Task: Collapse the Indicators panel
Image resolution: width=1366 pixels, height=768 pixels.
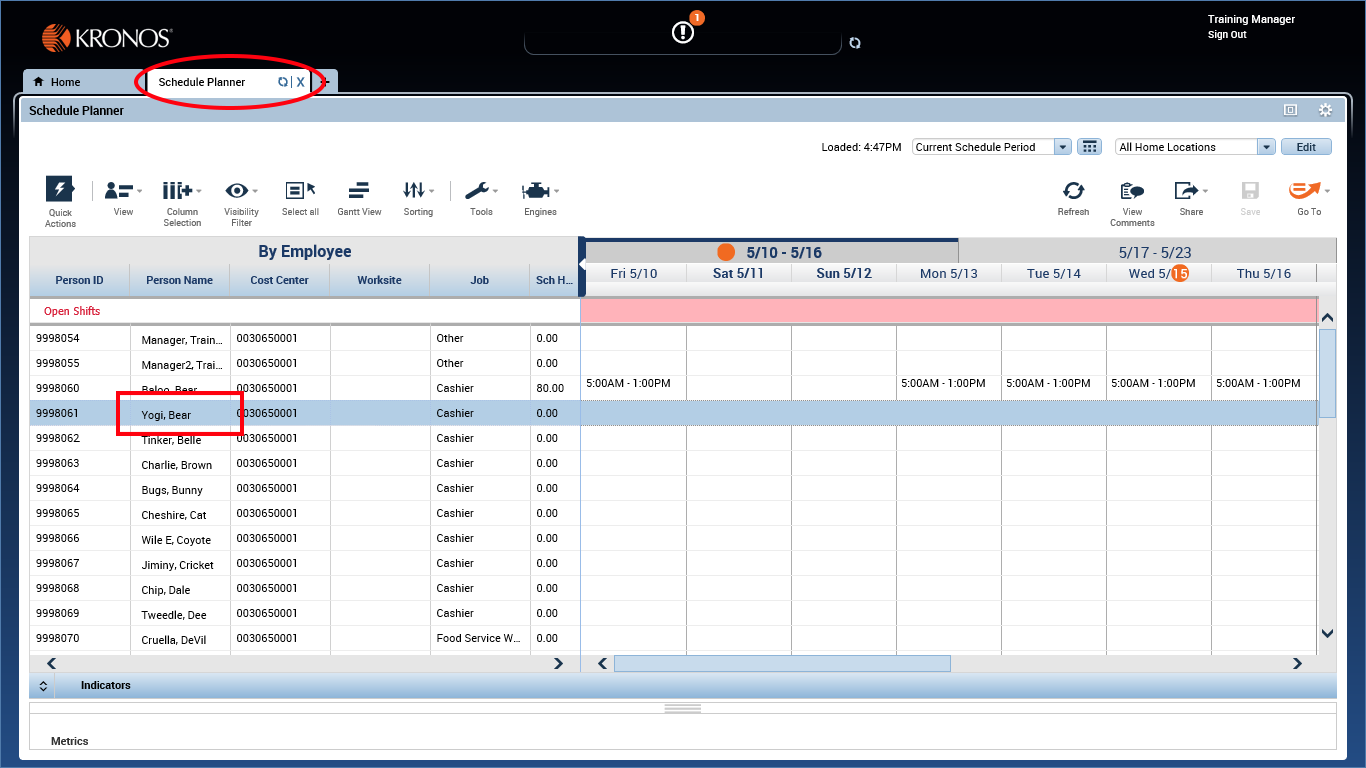Action: 43,686
